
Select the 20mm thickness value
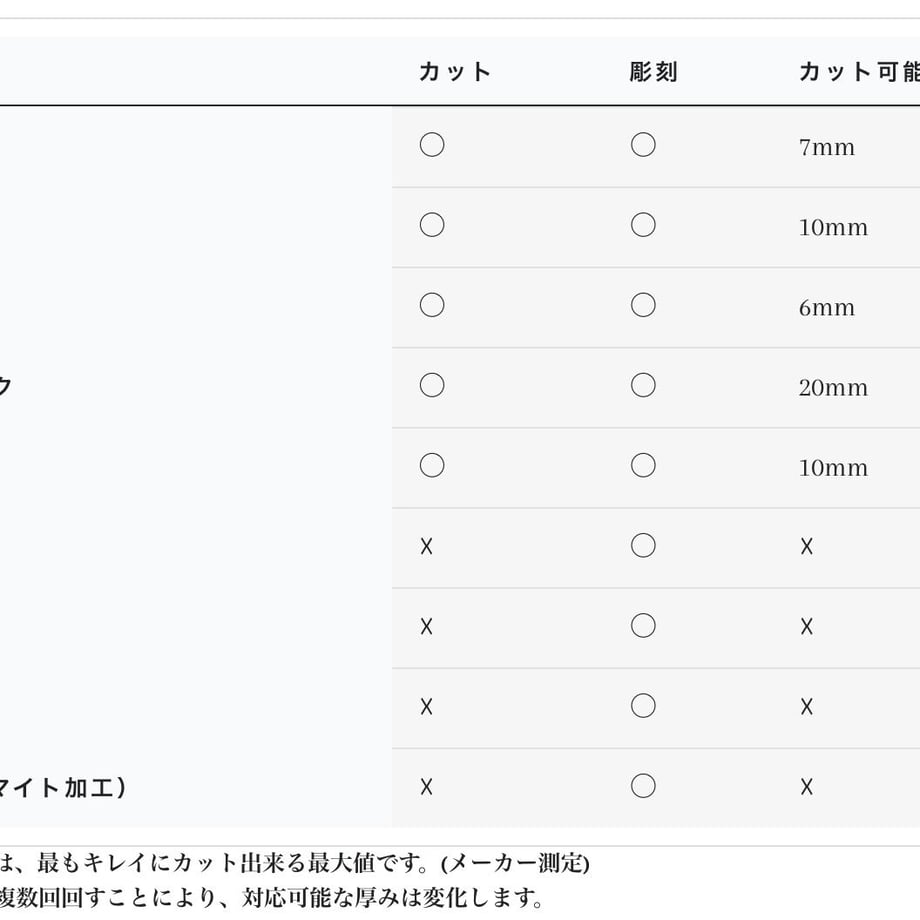[x=833, y=387]
